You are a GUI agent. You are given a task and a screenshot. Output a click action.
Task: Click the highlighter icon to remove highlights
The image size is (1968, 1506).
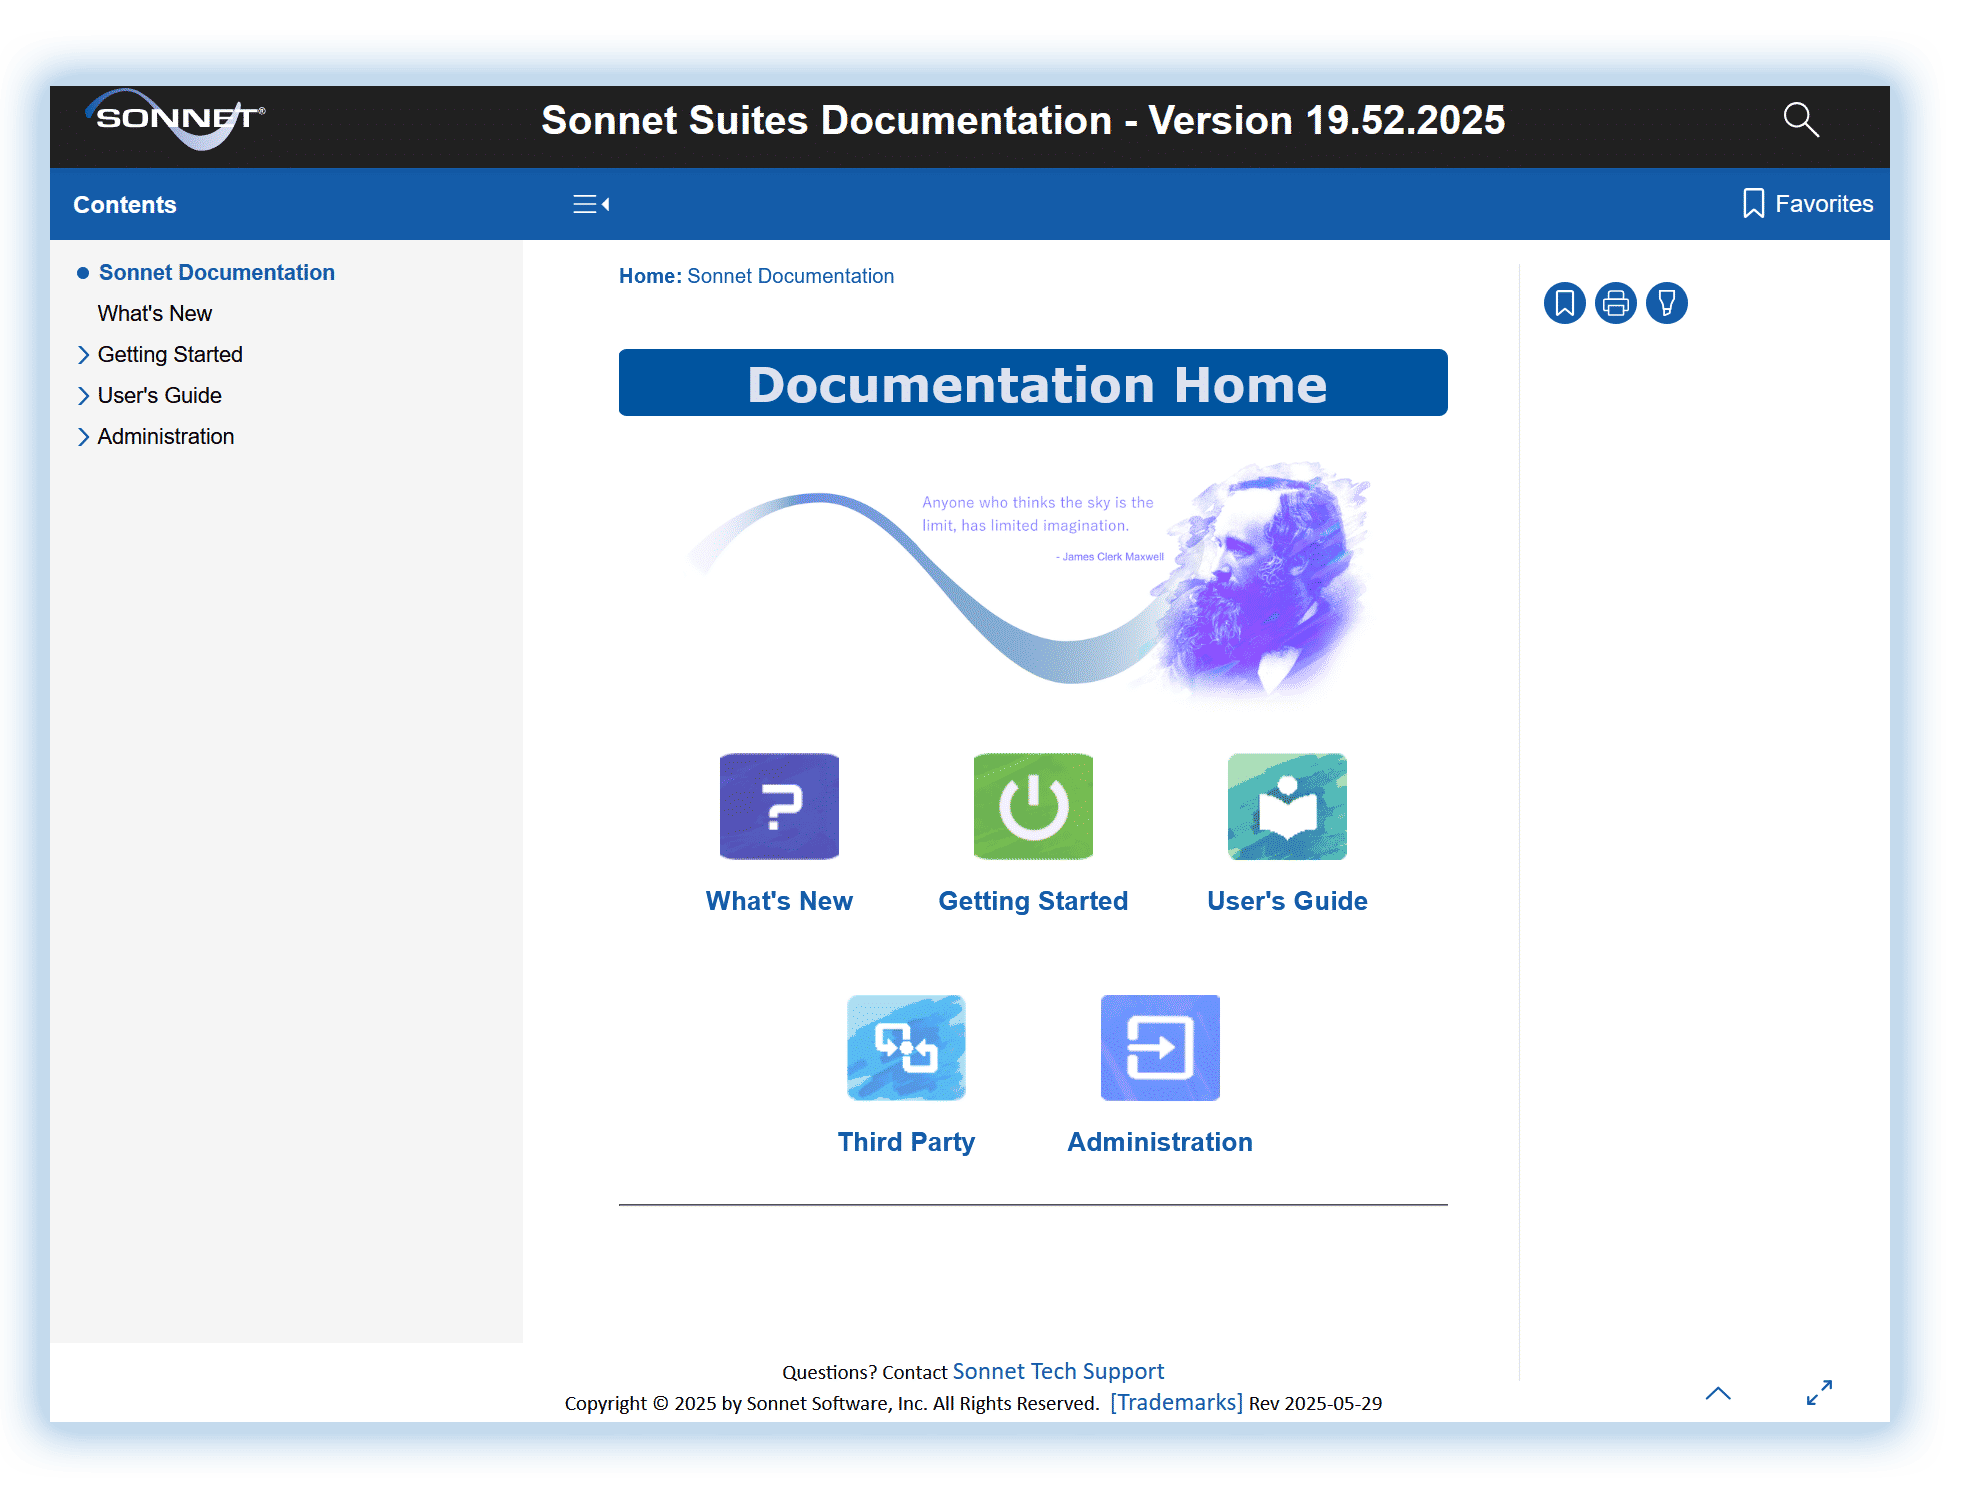point(1667,304)
